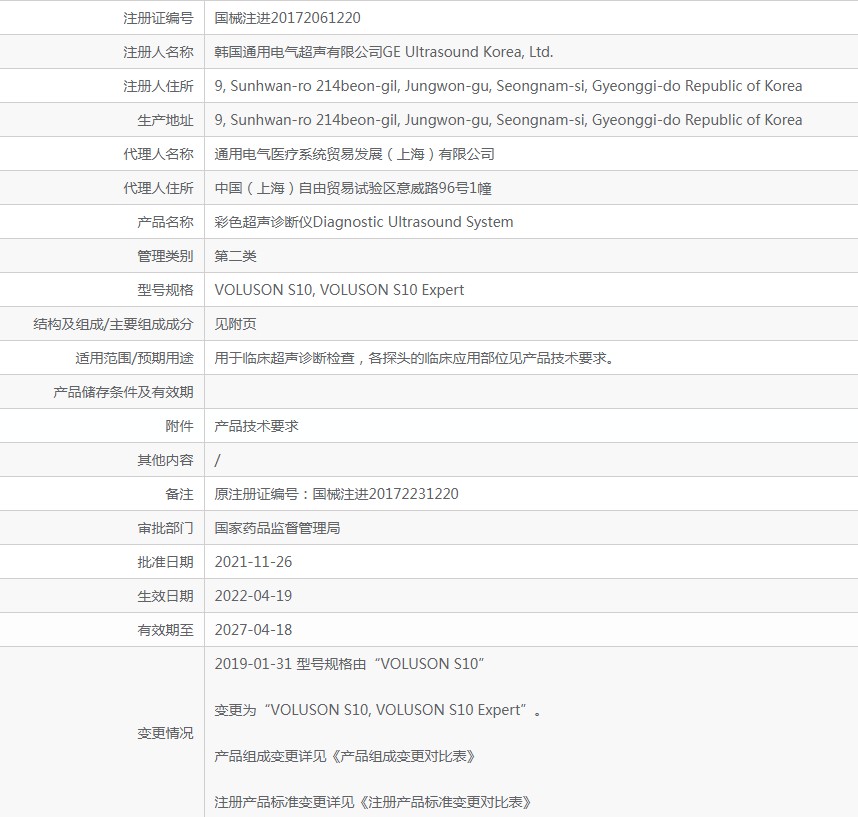Click the 产品储存条件及有效期 label
This screenshot has height=817, width=858.
(x=123, y=392)
